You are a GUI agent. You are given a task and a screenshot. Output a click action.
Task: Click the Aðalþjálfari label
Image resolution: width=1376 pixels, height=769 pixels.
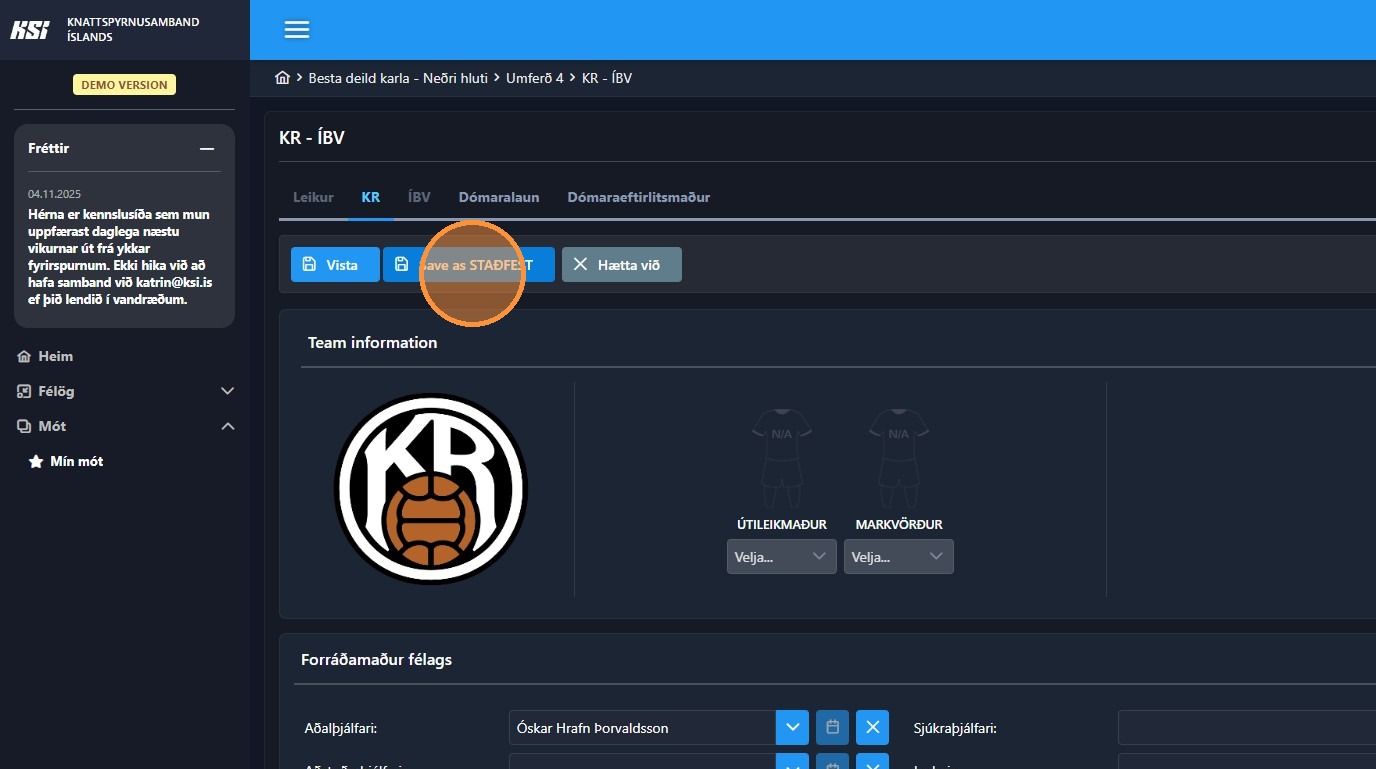tap(341, 728)
